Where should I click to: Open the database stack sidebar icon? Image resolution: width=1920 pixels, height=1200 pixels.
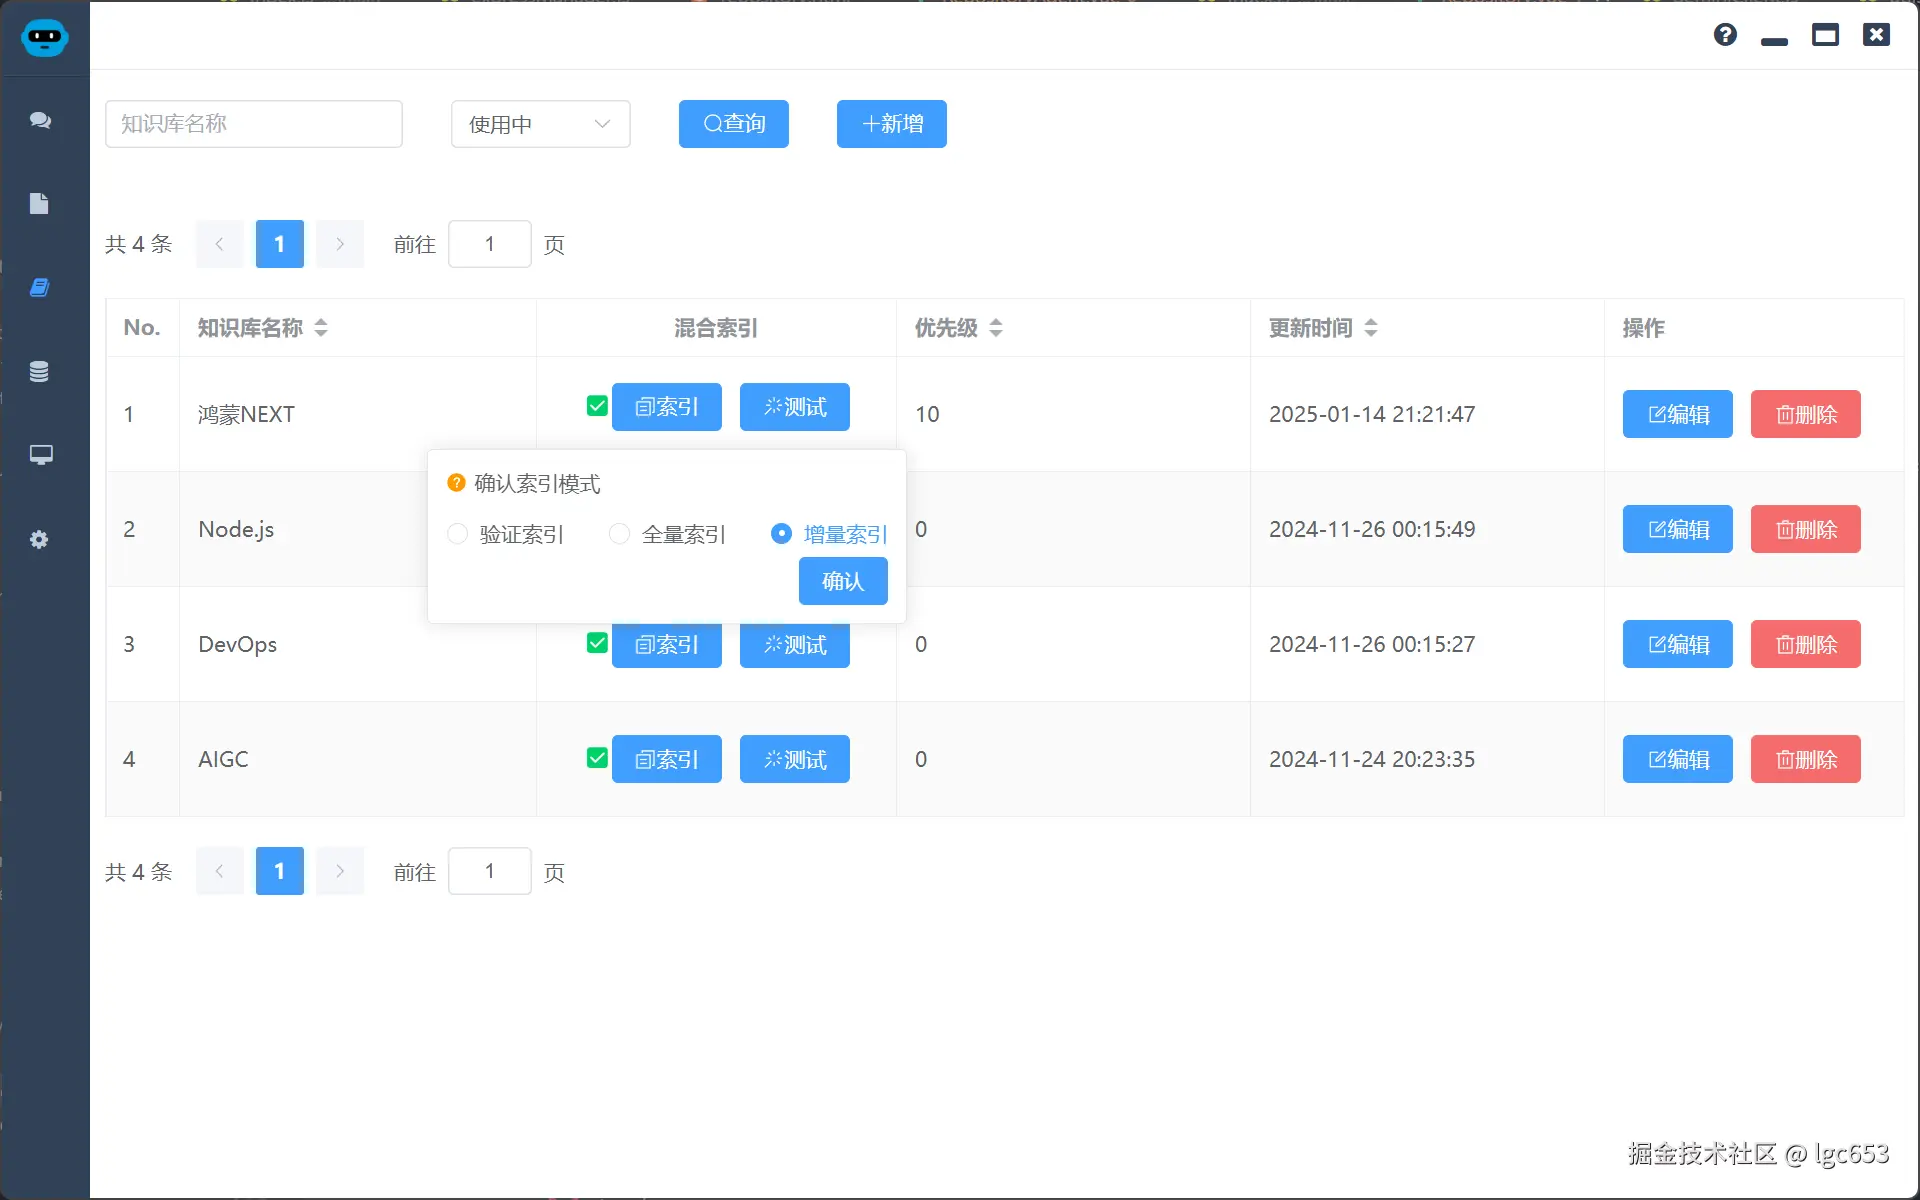tap(39, 372)
